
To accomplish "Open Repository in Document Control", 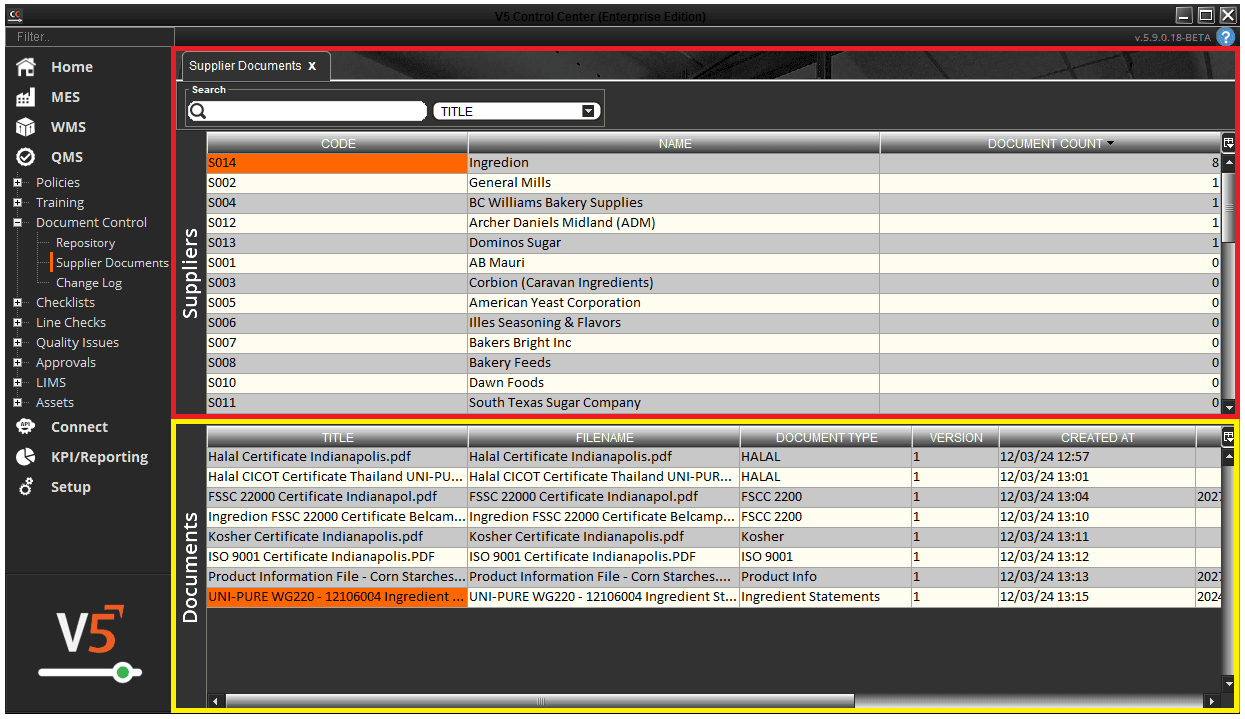I will (85, 243).
